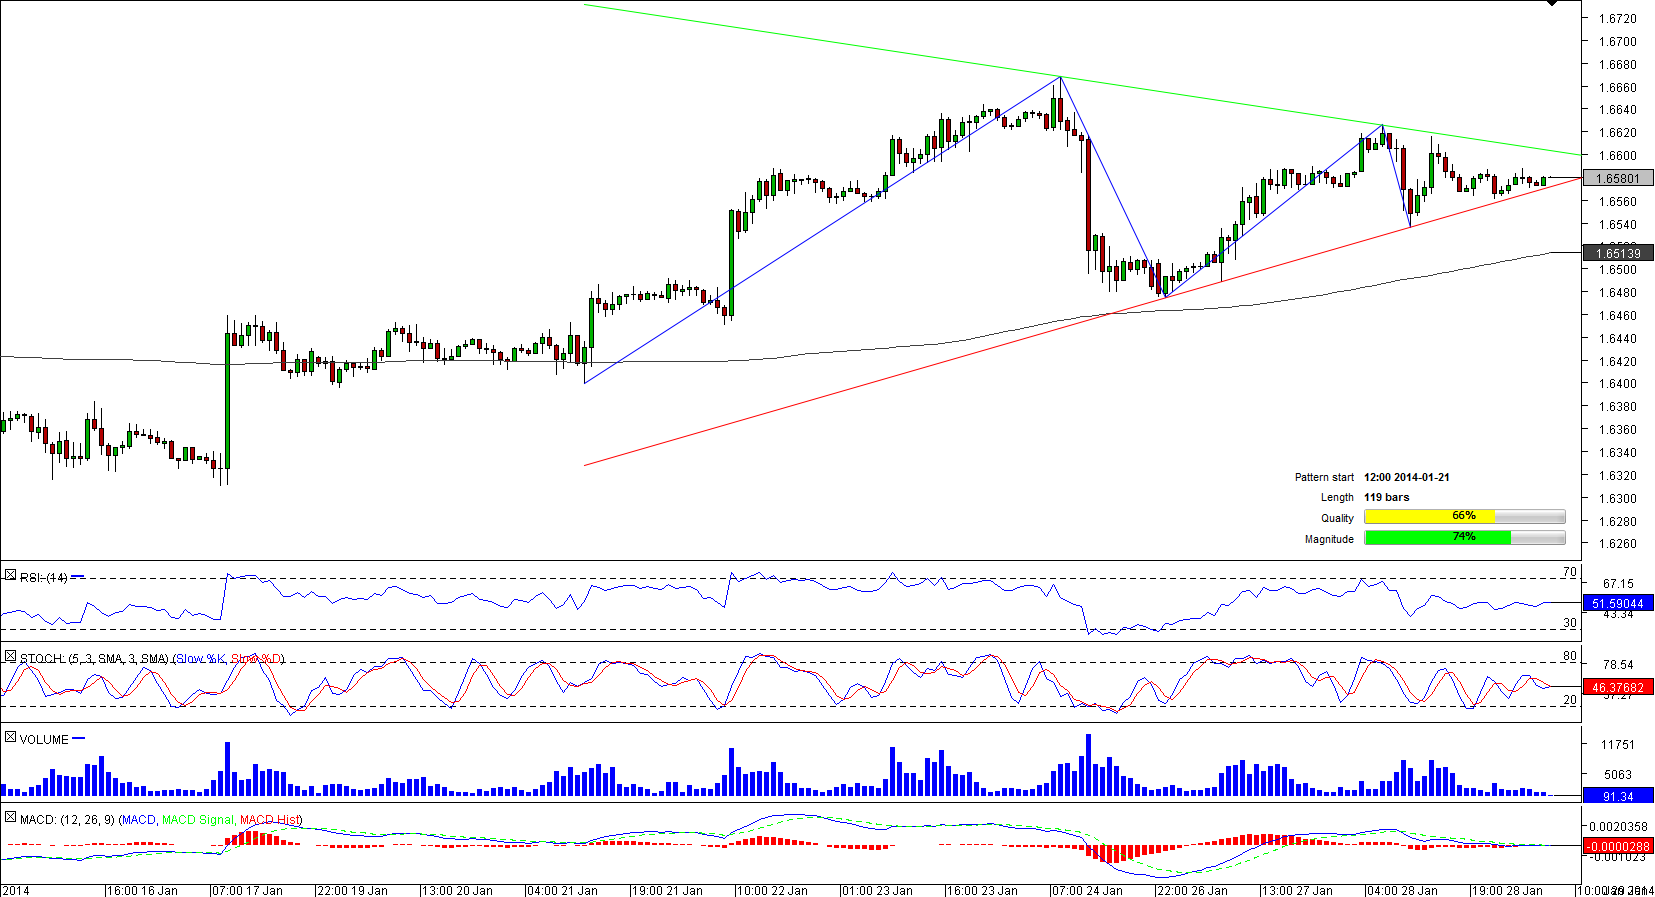1655x897 pixels.
Task: Close the RSI (14) indicator panel
Action: pyautogui.click(x=10, y=576)
